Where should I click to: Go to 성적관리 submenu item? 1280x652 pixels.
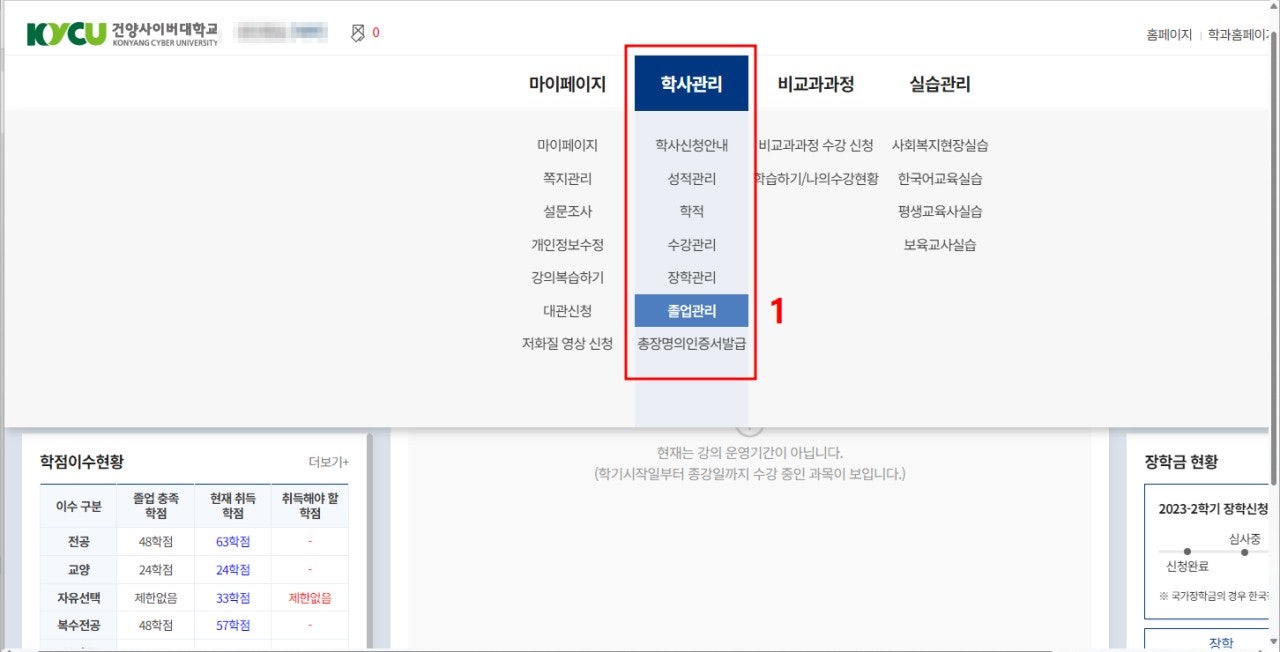click(691, 179)
